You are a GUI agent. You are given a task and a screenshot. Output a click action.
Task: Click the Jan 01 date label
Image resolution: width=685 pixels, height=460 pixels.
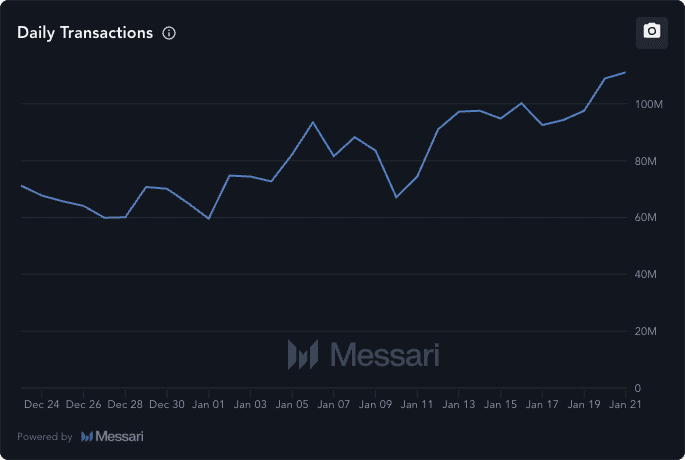point(209,405)
